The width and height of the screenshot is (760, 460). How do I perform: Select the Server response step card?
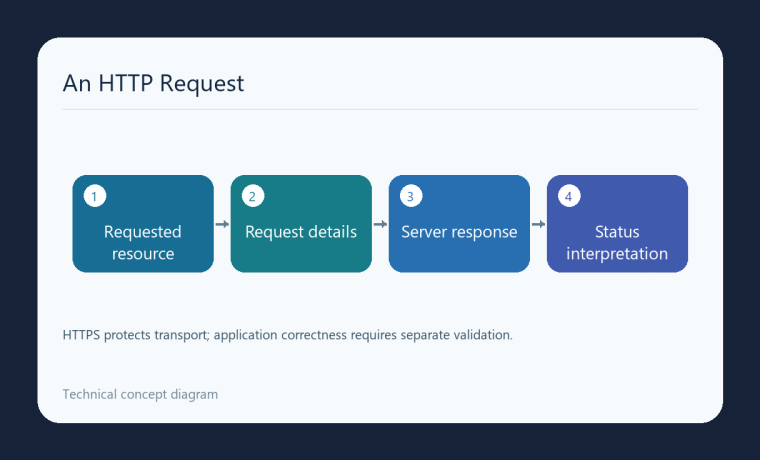(x=459, y=223)
